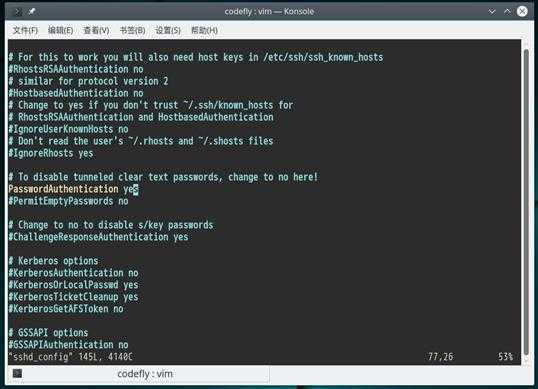Click the comment about tunneled clear text passwords
538x389 pixels.
coord(163,177)
